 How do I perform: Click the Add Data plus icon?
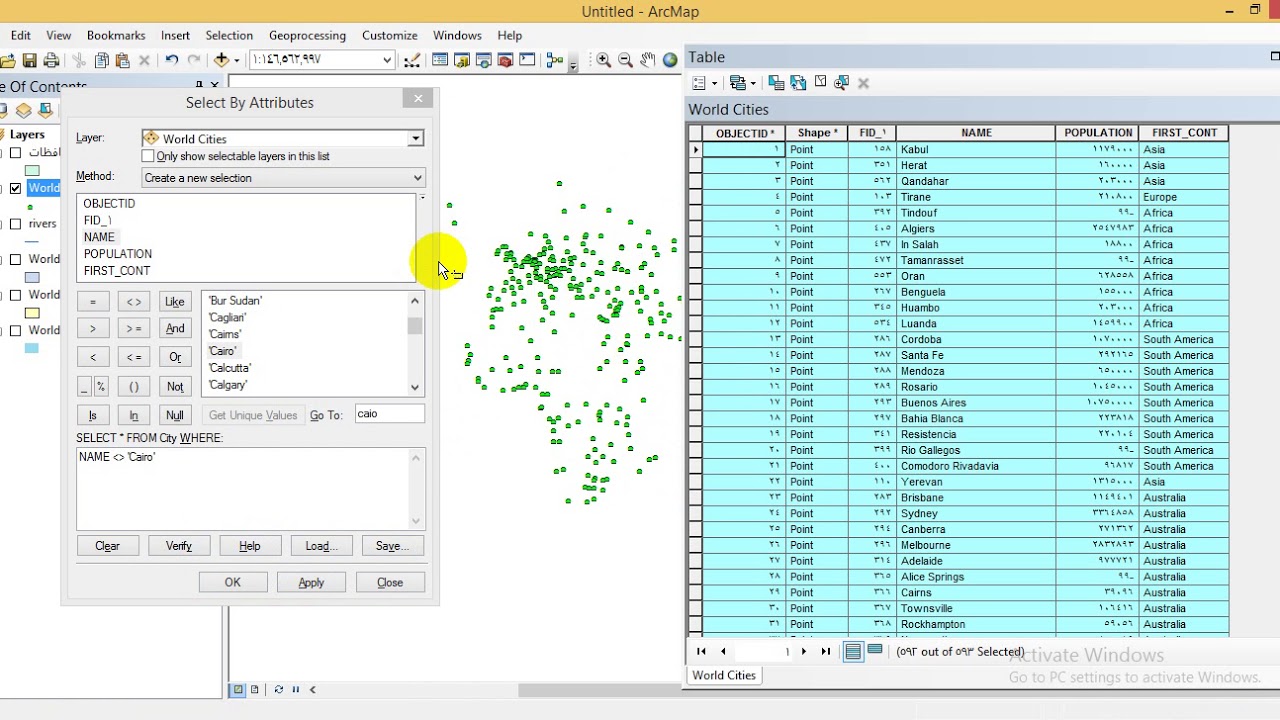coord(222,60)
